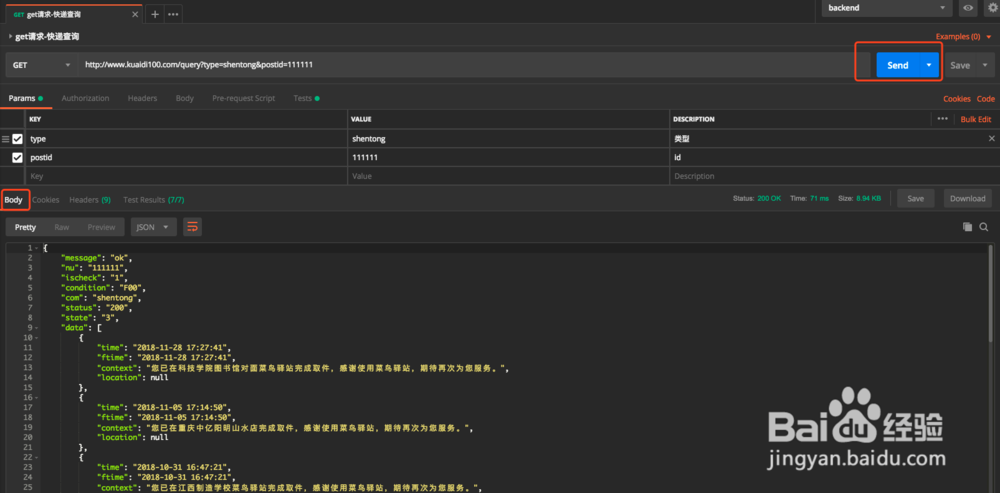Open manage environments gear icon
The height and width of the screenshot is (493, 1000).
(992, 8)
